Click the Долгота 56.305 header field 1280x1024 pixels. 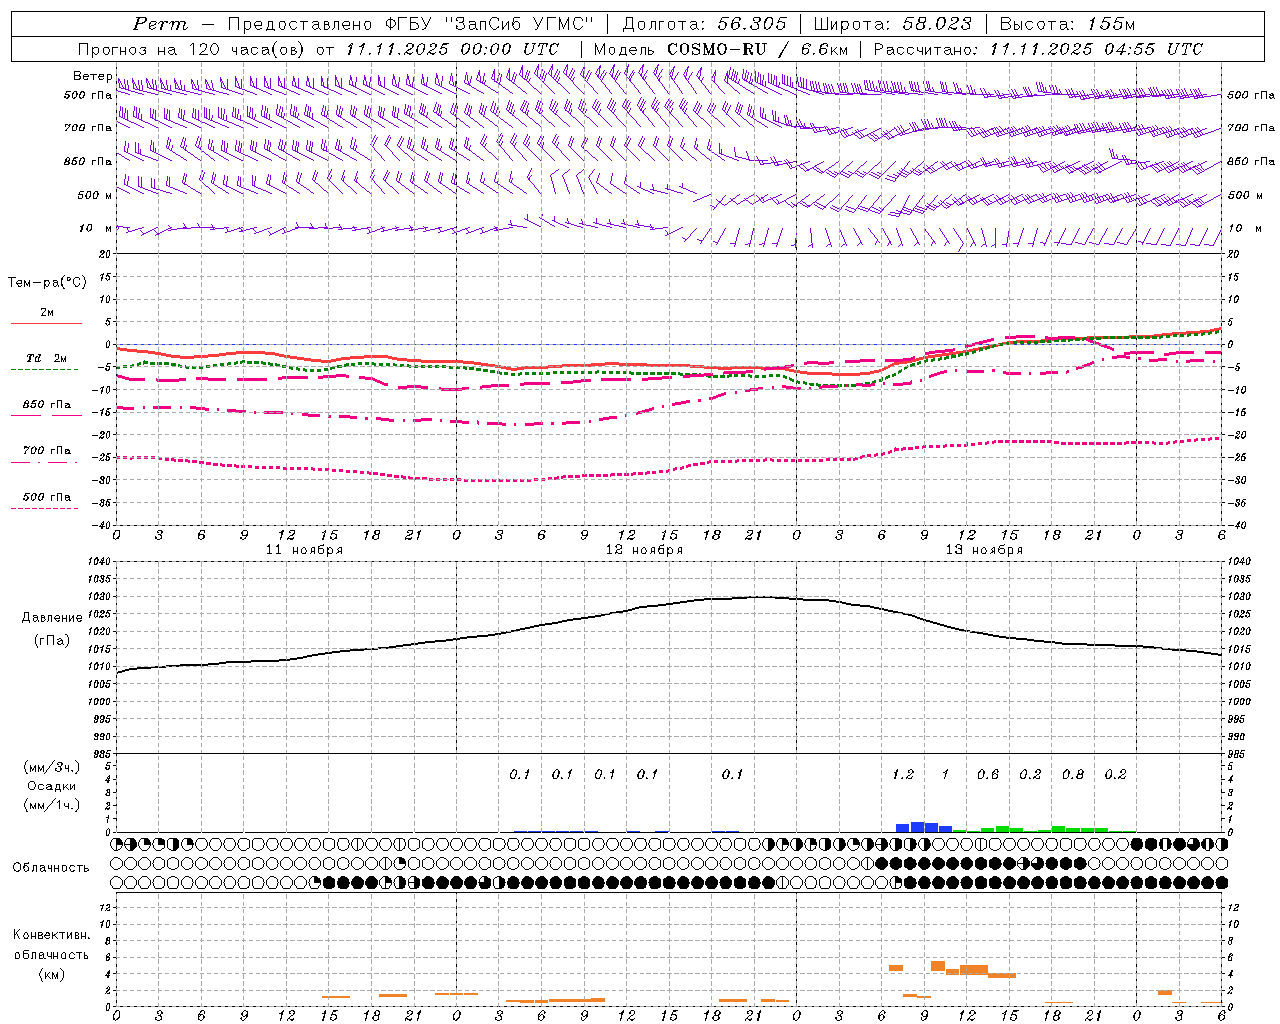[705, 24]
